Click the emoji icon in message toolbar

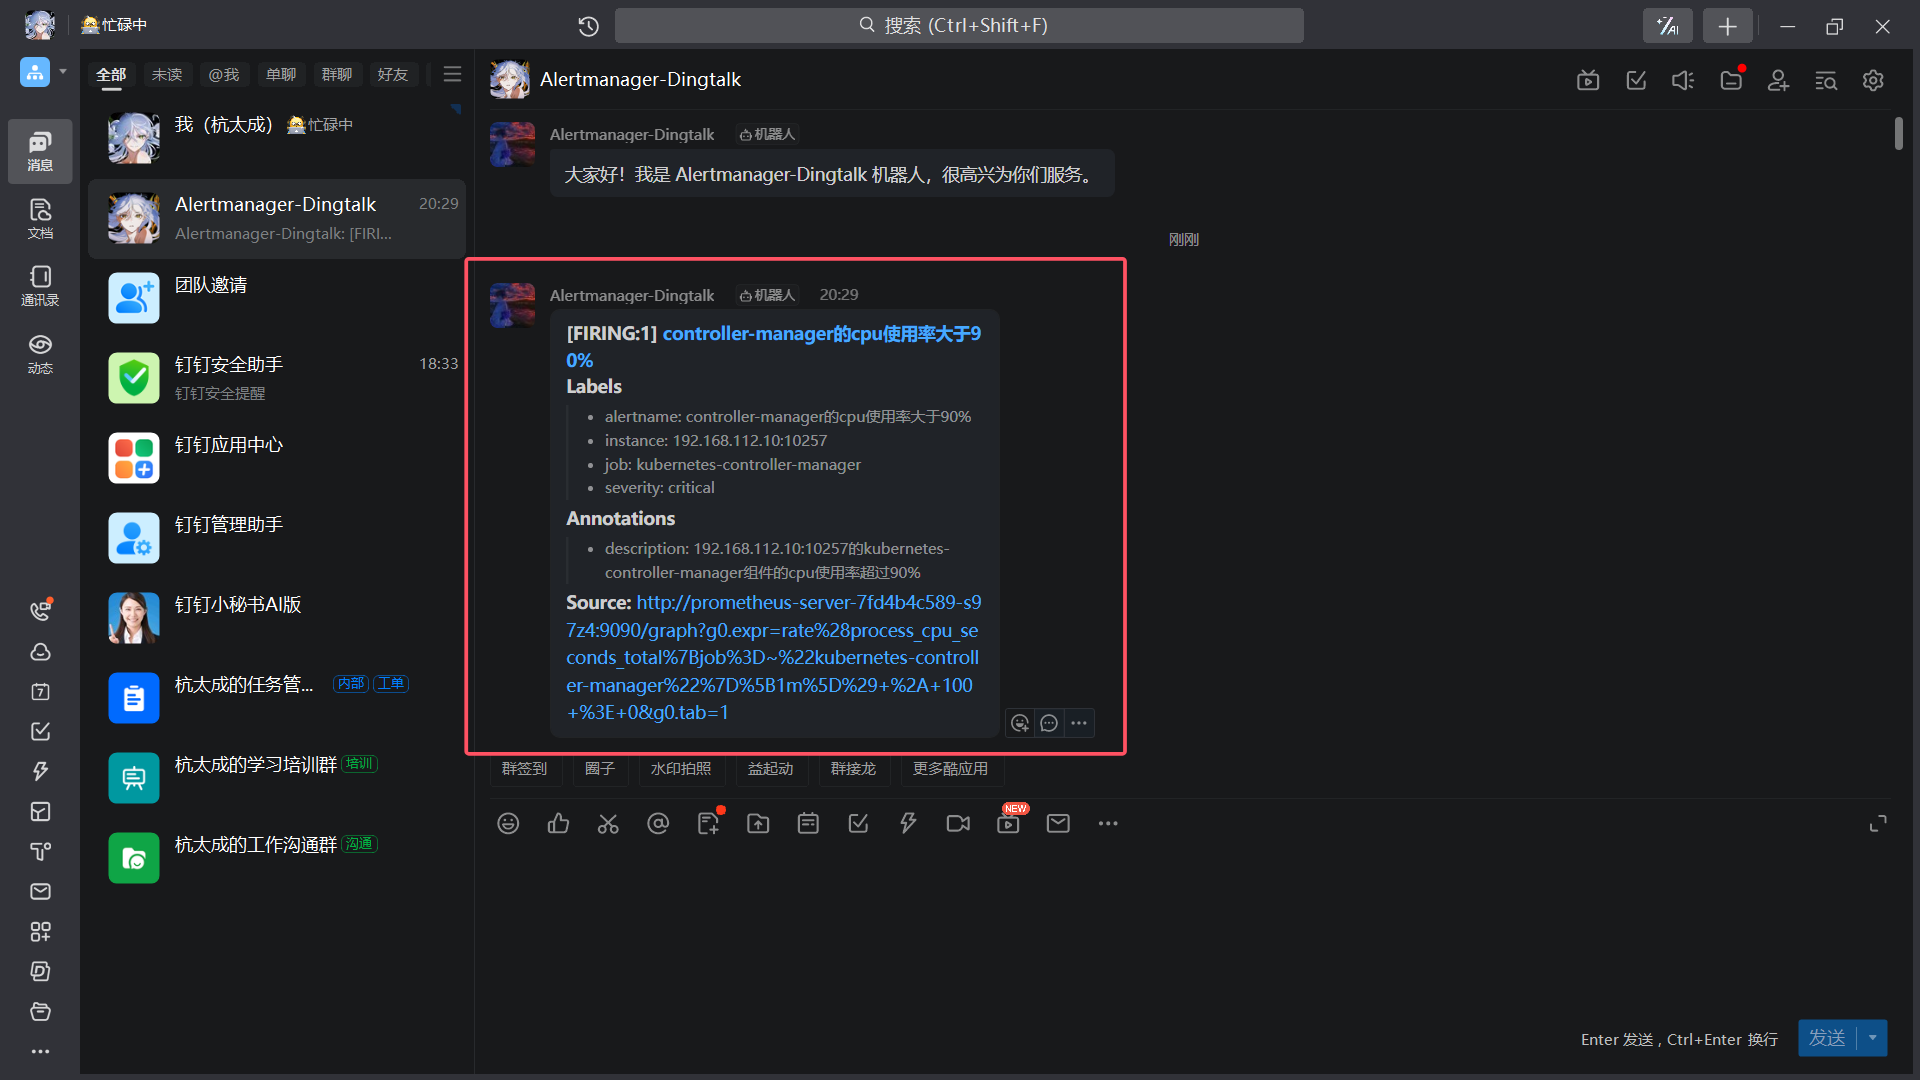tap(508, 823)
